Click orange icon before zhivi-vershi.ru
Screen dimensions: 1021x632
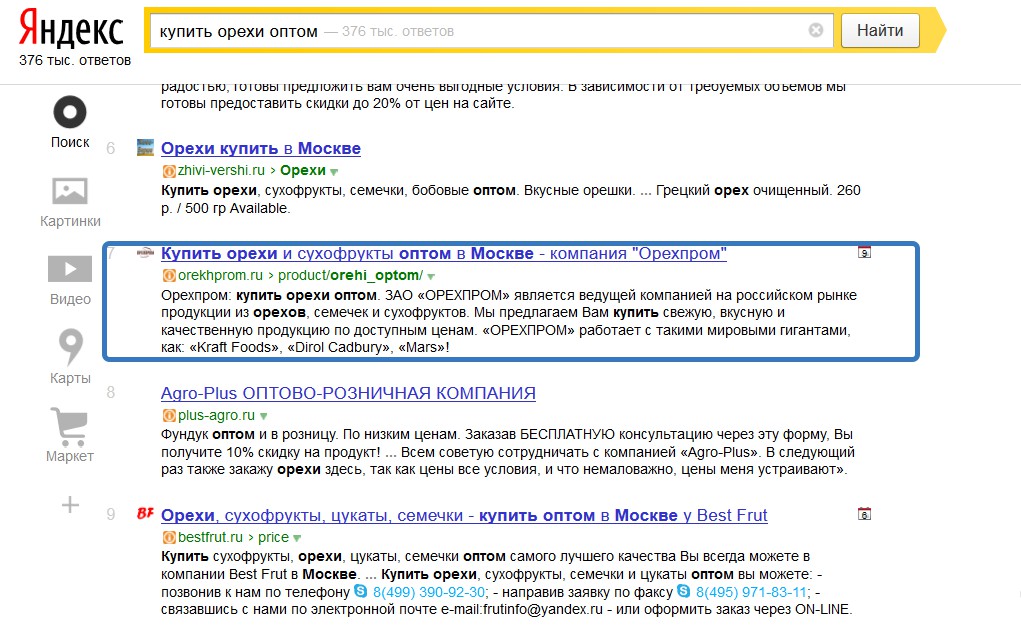pos(169,171)
